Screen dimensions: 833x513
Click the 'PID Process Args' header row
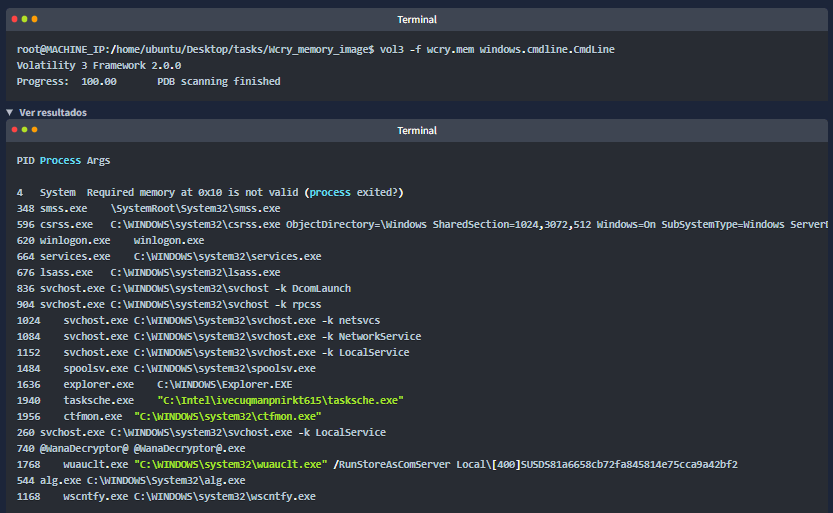(63, 160)
